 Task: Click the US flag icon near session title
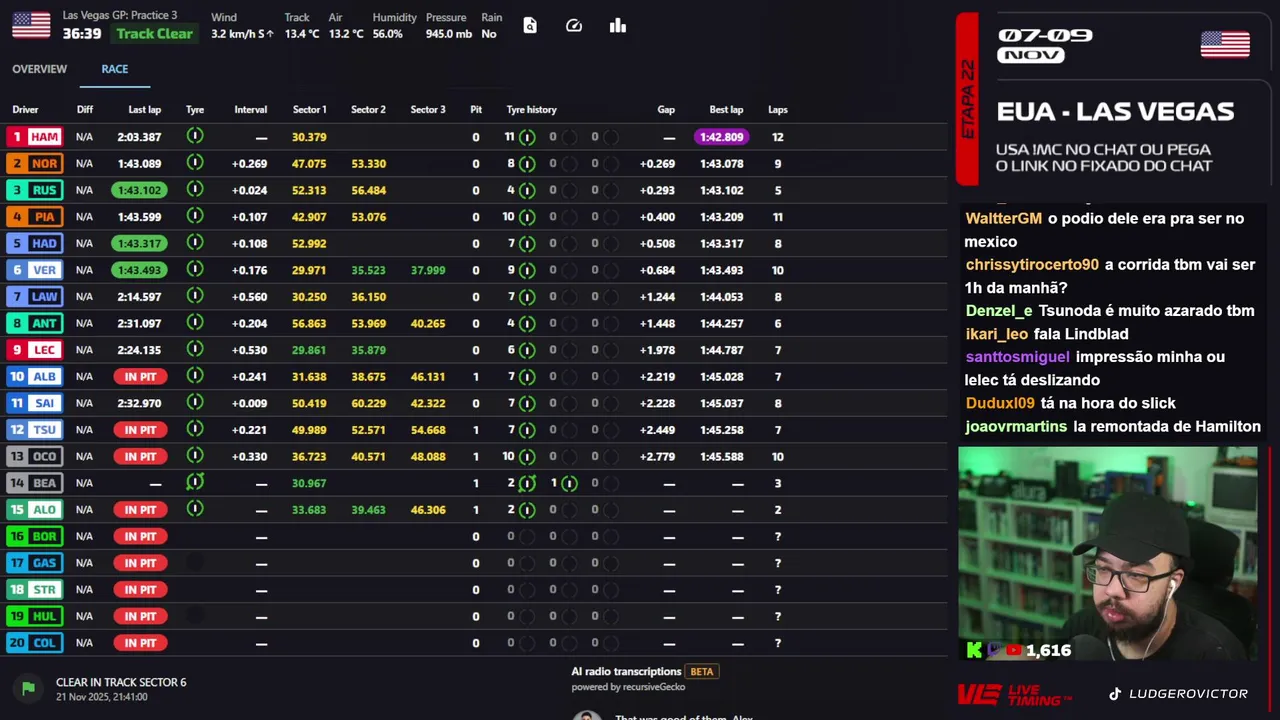coord(31,25)
